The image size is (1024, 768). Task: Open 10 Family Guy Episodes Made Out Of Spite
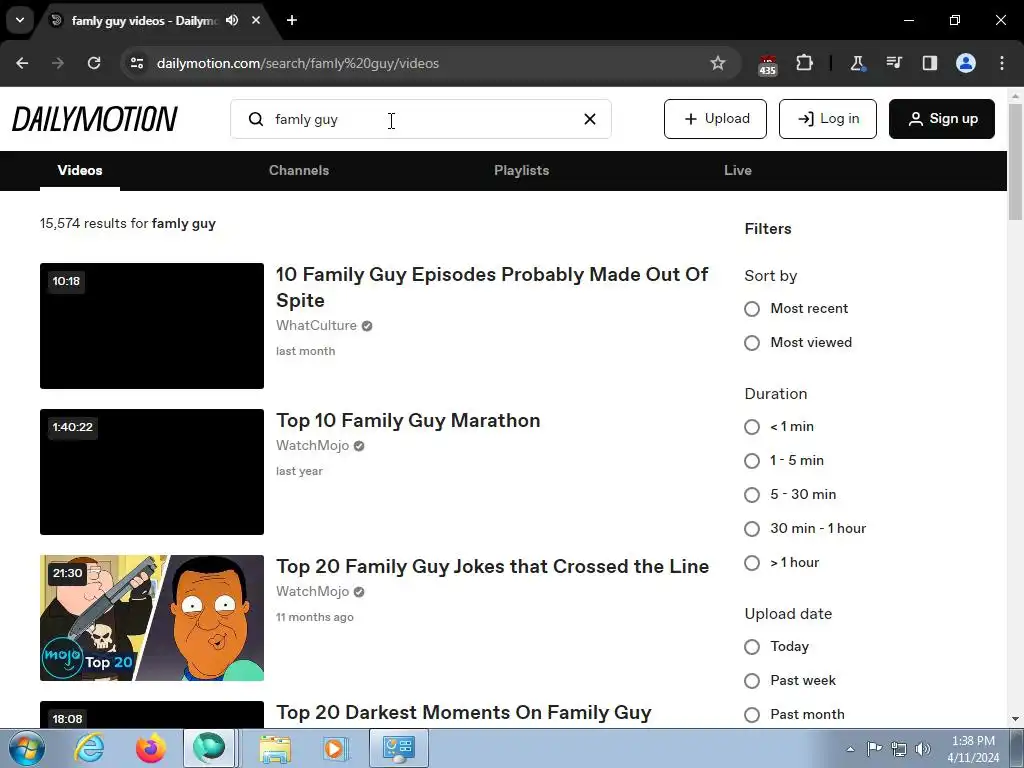(492, 287)
